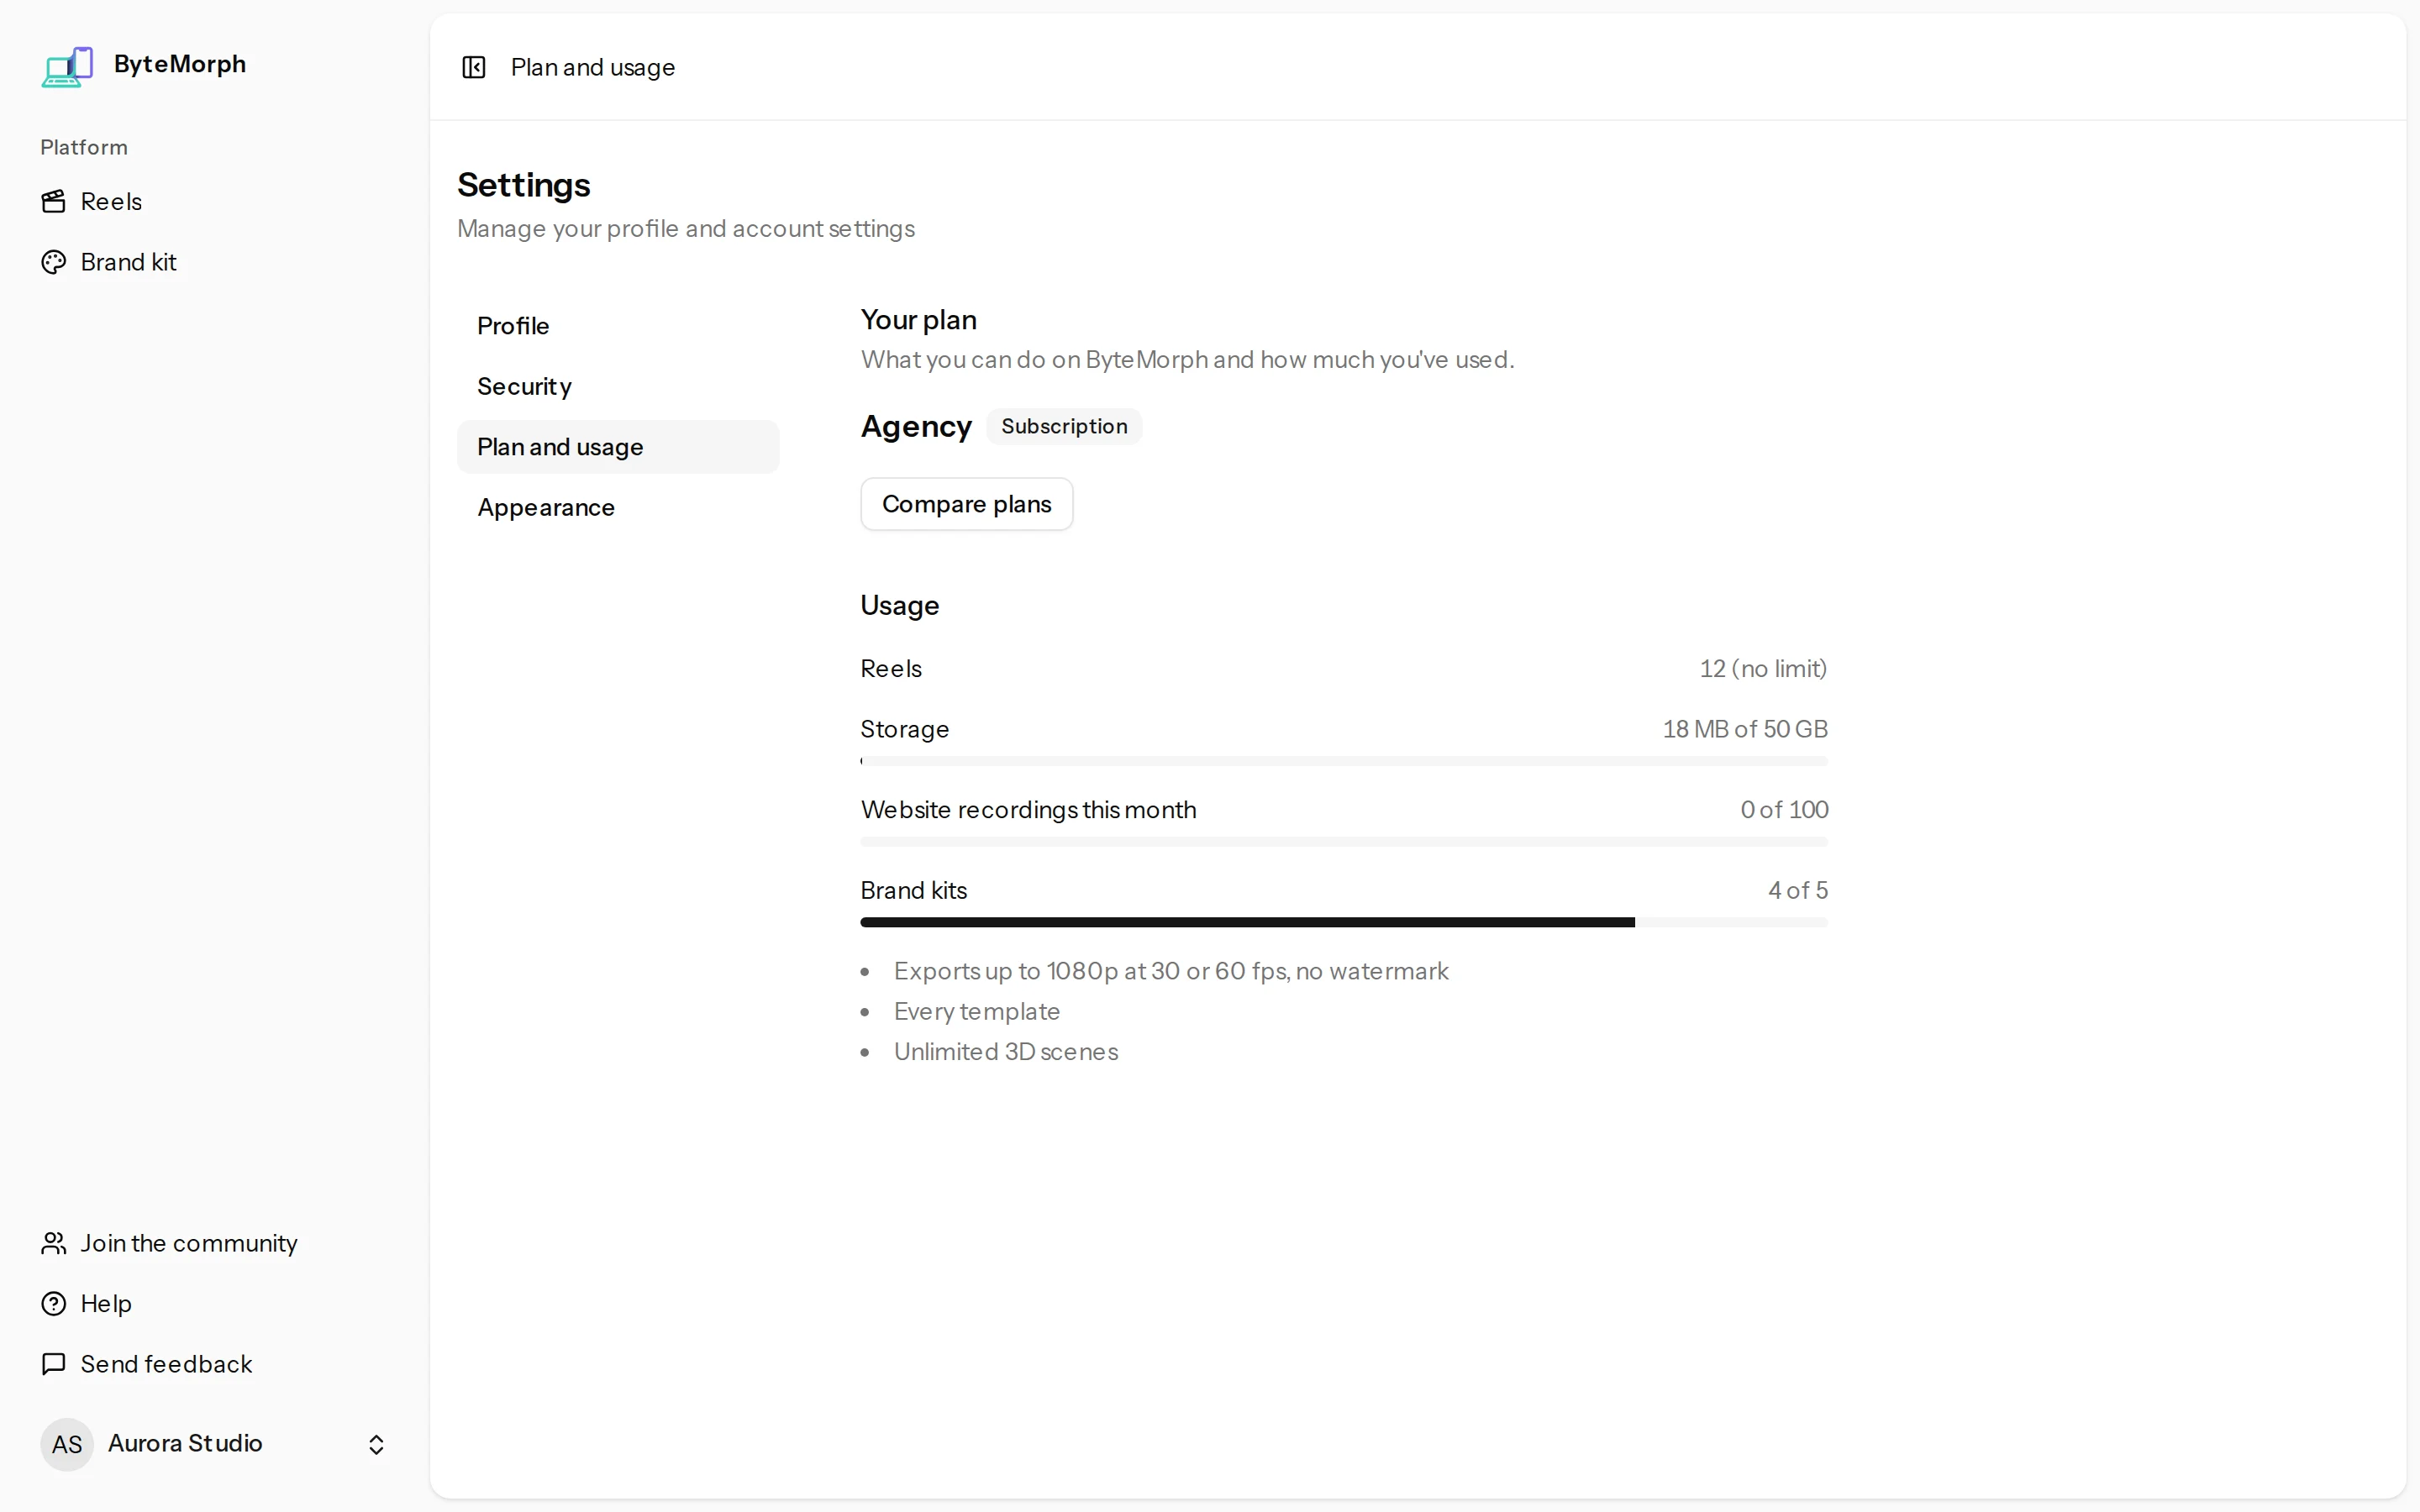Click the '4 of 5' brand kits value
This screenshot has width=2420, height=1512.
1797,891
